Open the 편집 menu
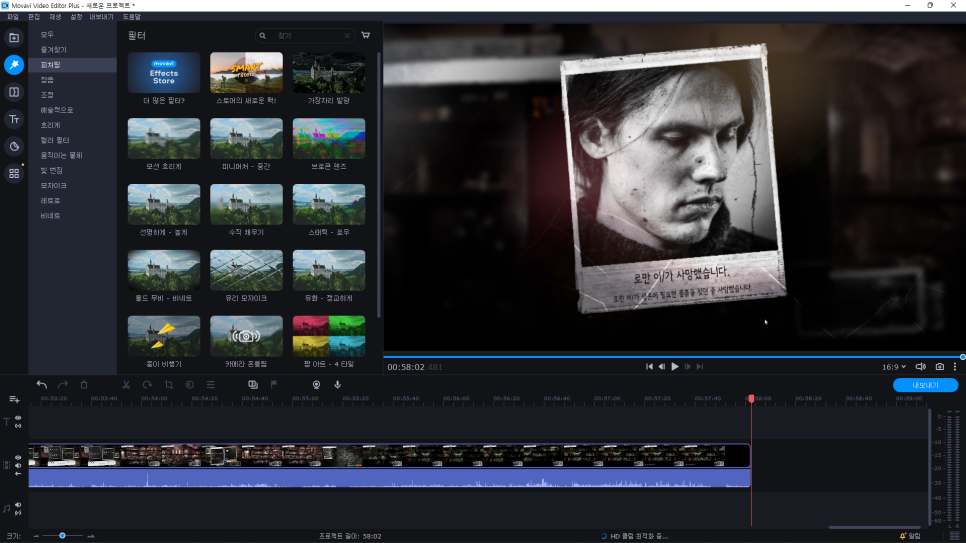This screenshot has width=966, height=543. click(34, 17)
